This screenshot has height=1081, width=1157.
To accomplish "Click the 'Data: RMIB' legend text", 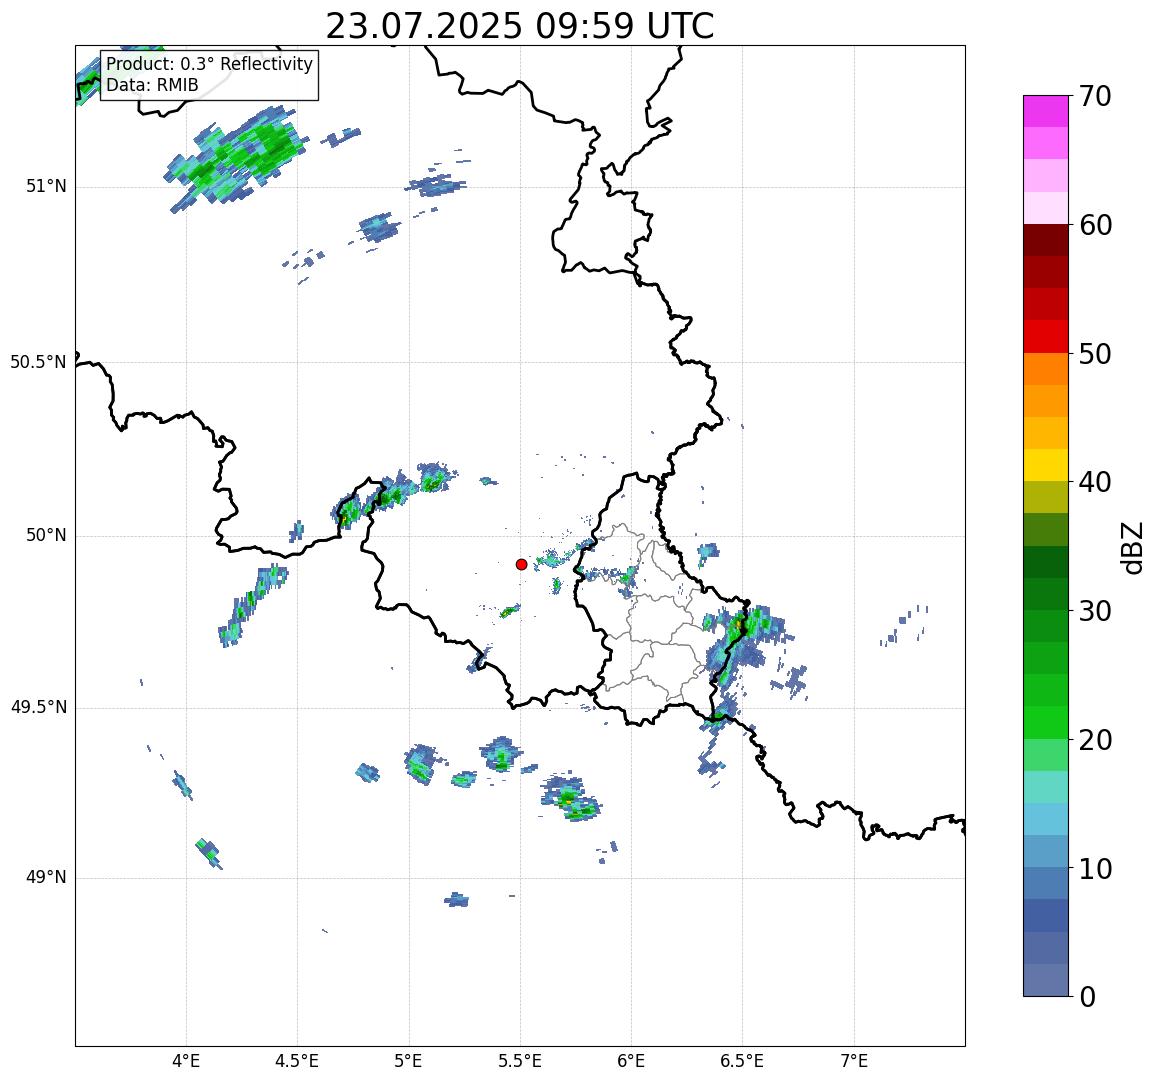I will tap(152, 86).
